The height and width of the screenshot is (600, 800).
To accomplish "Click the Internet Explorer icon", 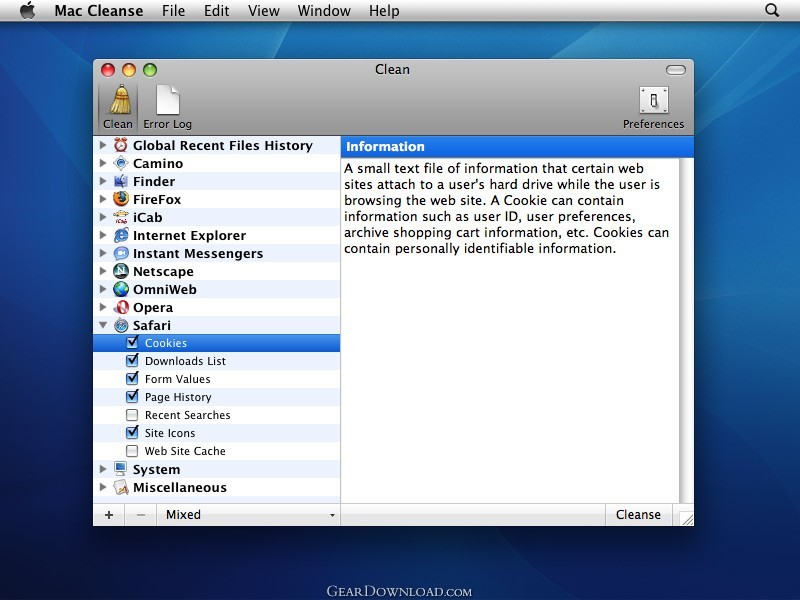I will tap(121, 235).
